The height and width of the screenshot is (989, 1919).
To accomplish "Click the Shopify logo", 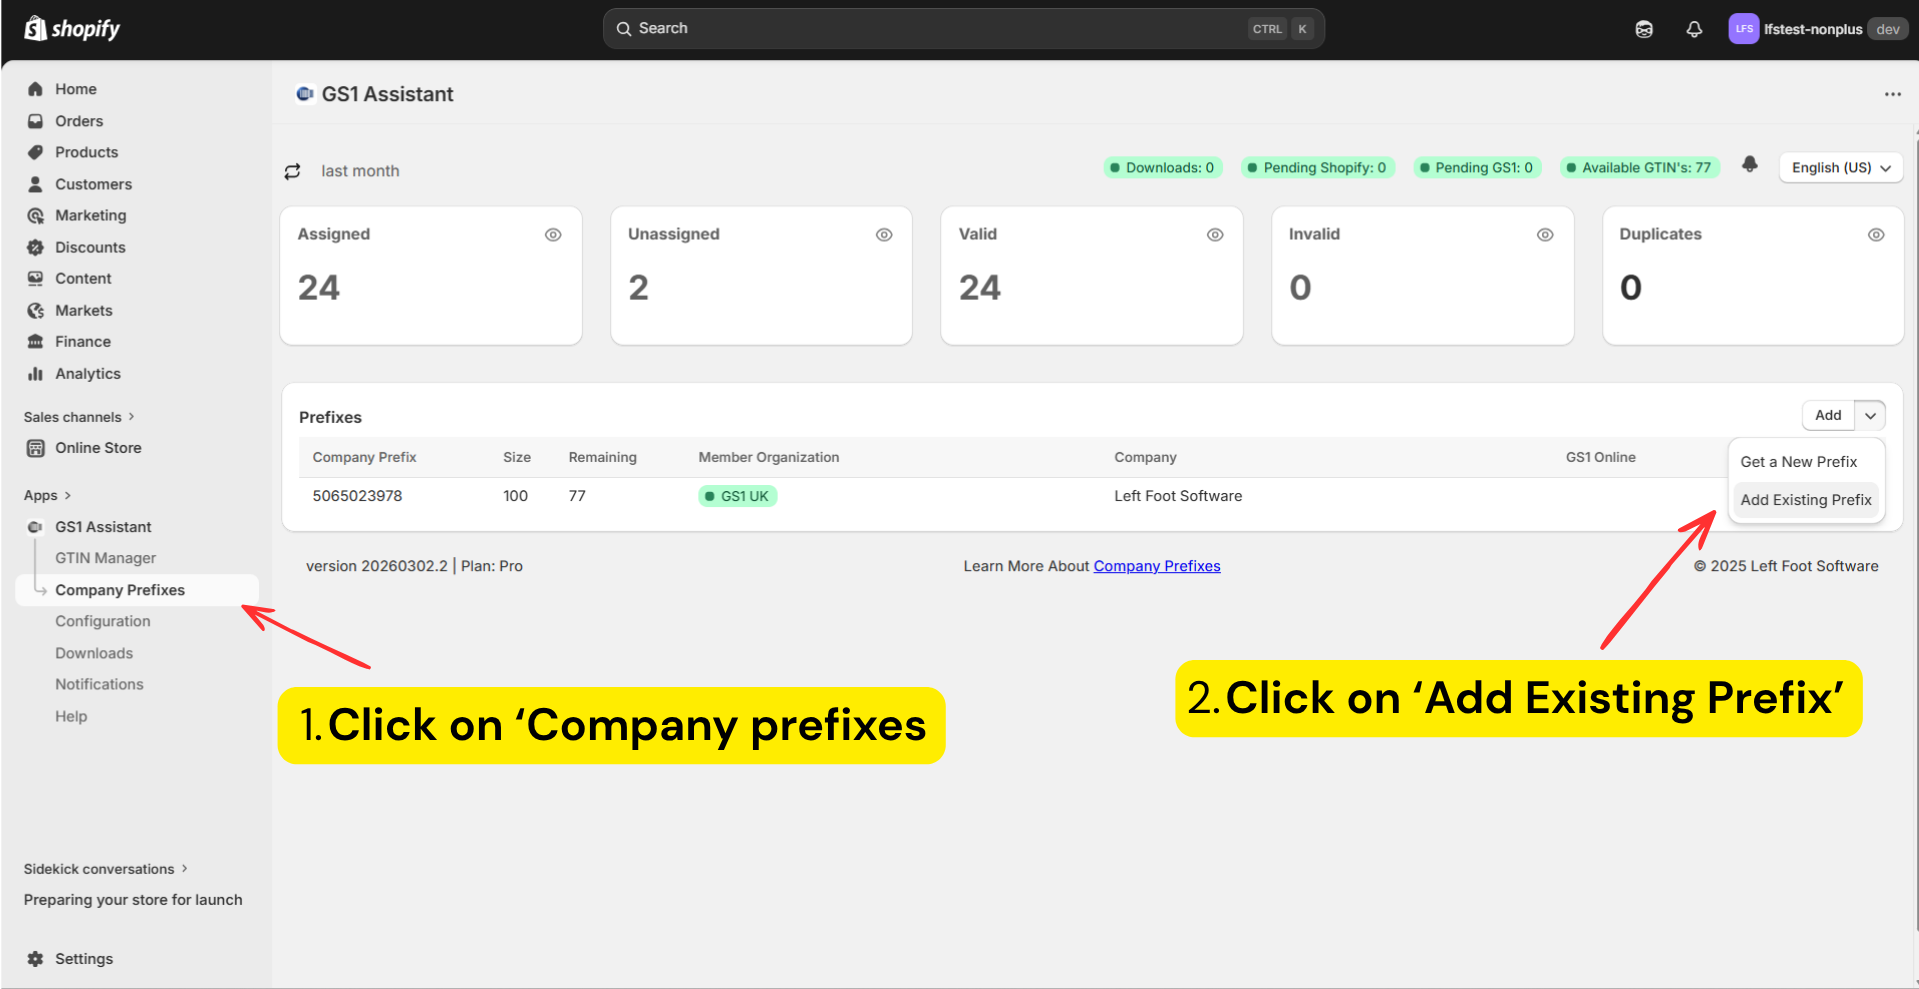I will (72, 29).
